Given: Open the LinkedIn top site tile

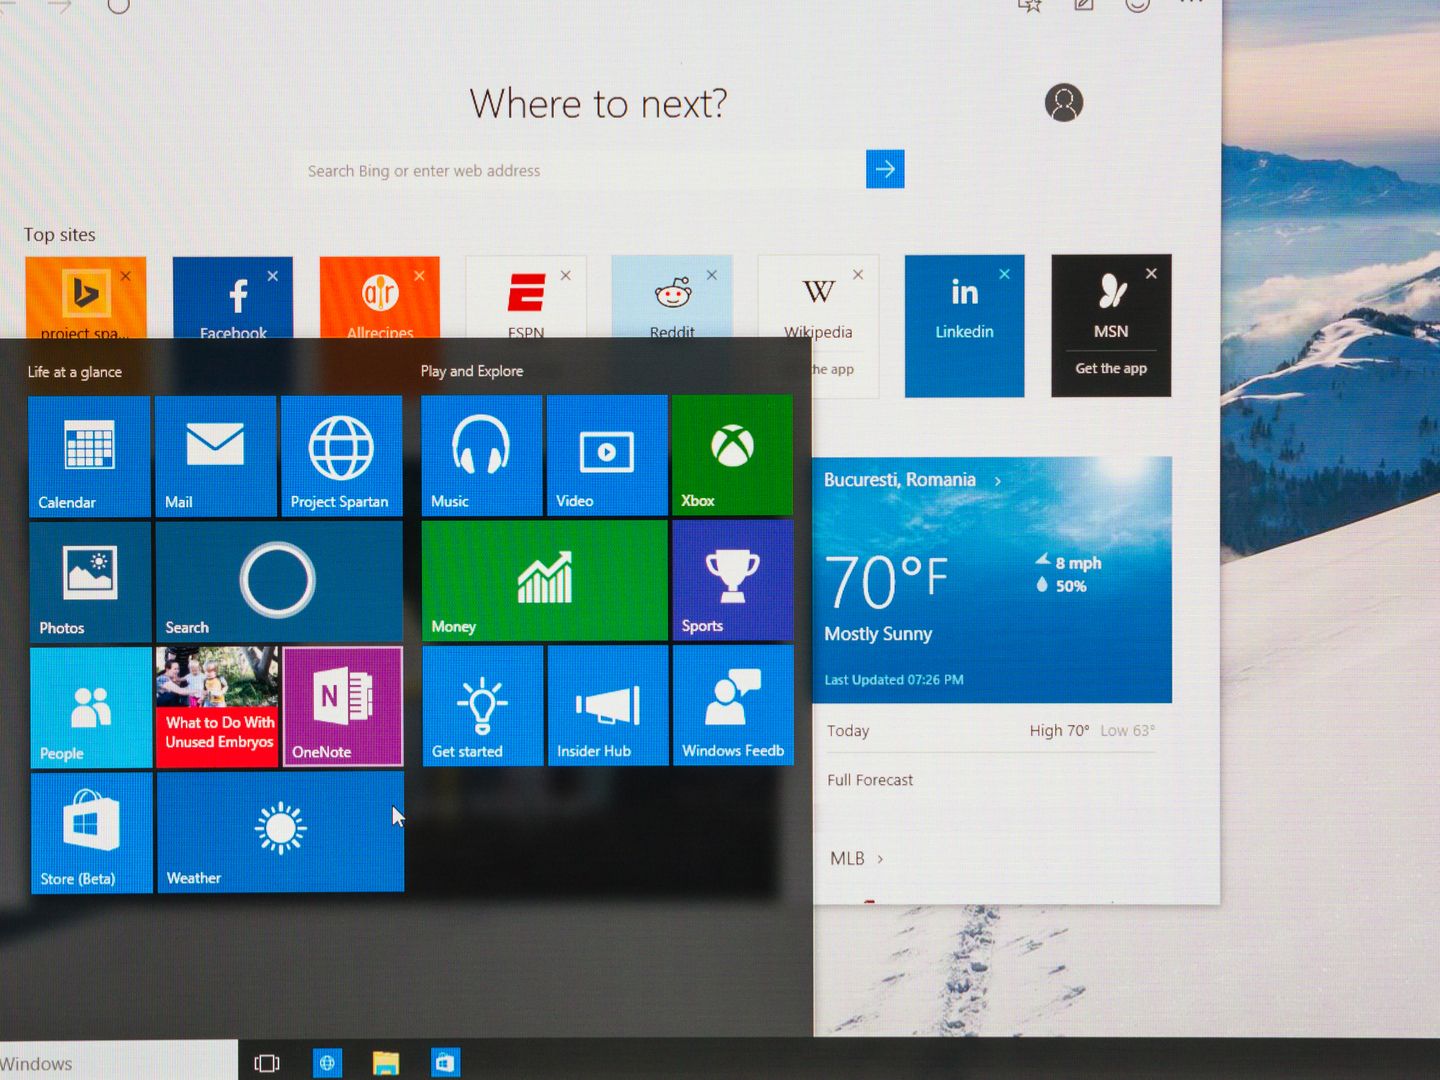Looking at the screenshot, I should (x=964, y=326).
